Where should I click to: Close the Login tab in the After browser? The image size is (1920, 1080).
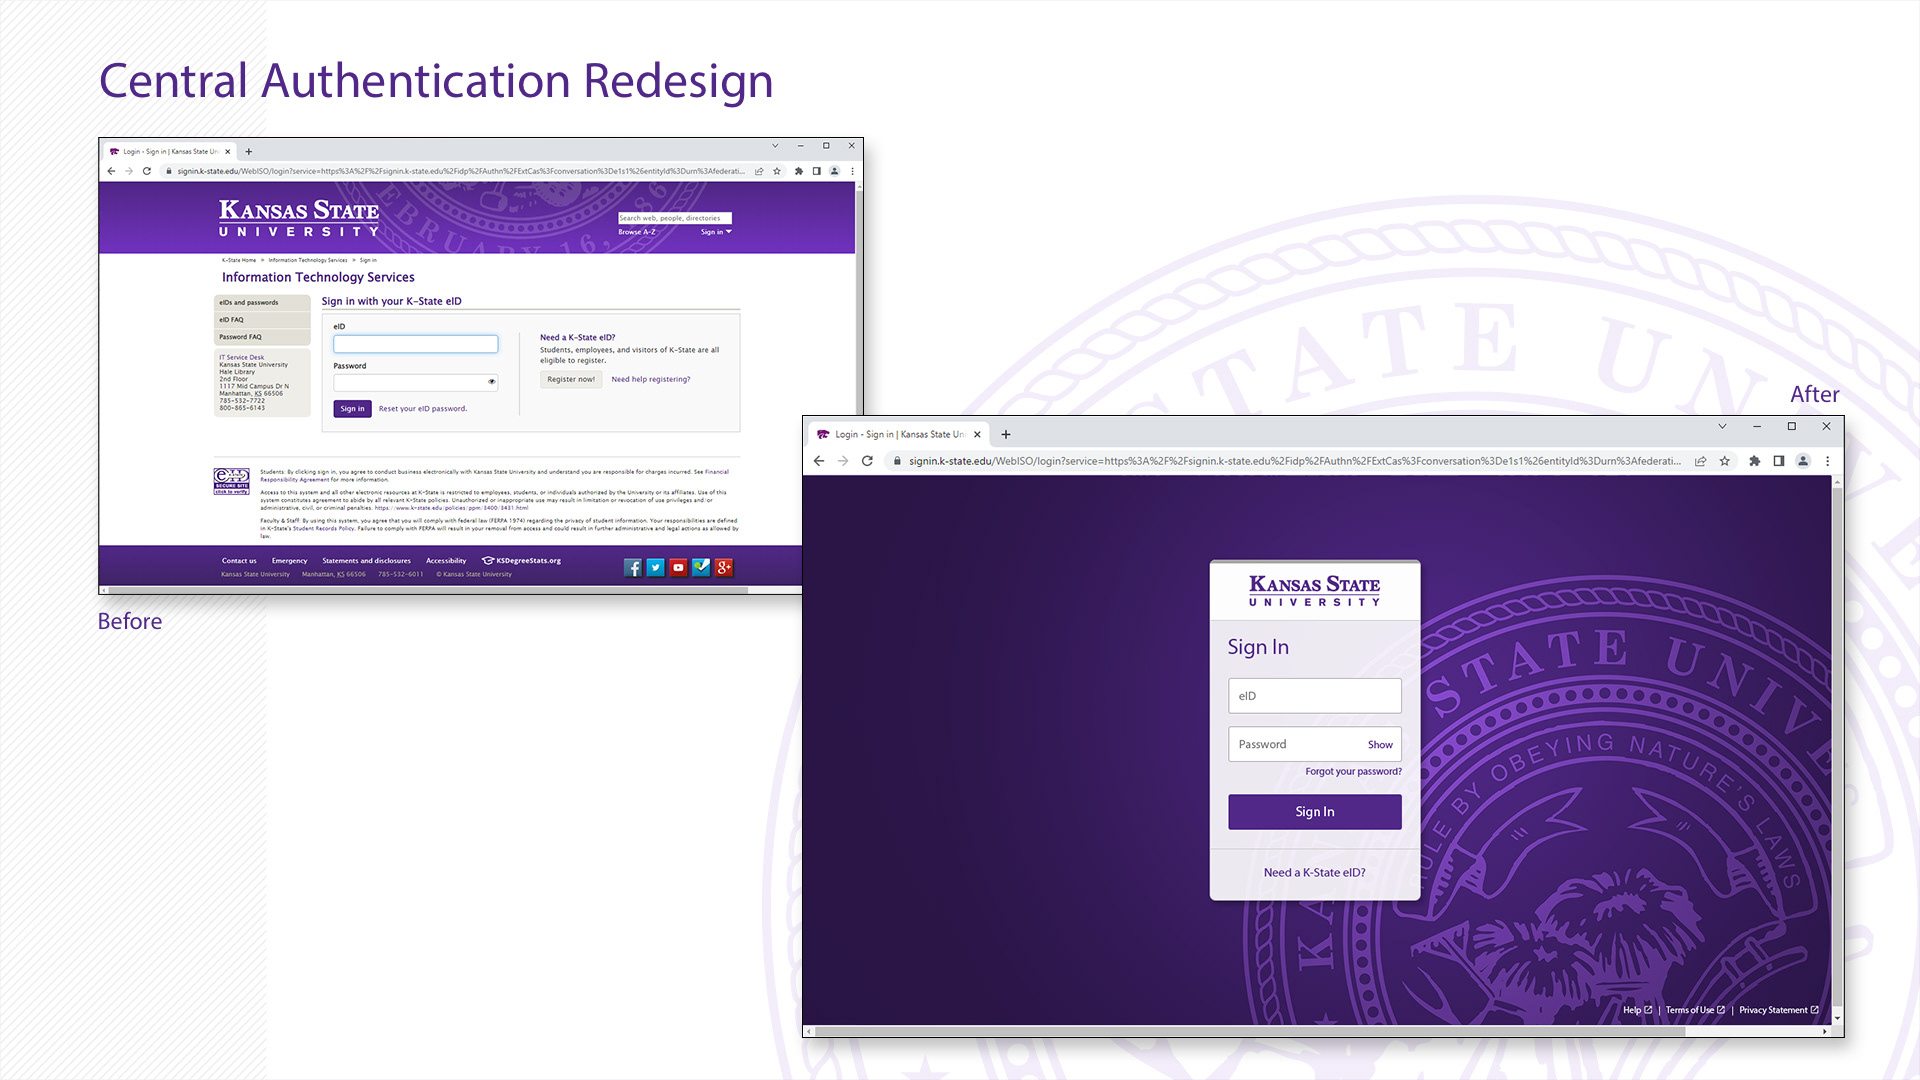click(977, 434)
